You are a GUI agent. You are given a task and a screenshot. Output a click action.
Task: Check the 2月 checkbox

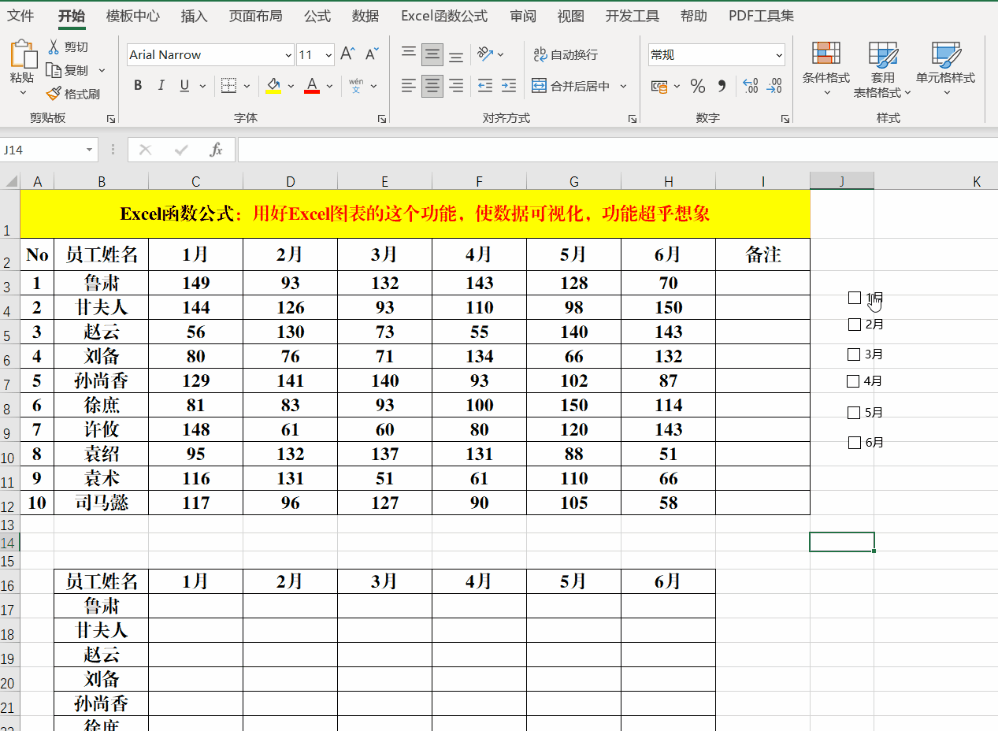tap(854, 324)
